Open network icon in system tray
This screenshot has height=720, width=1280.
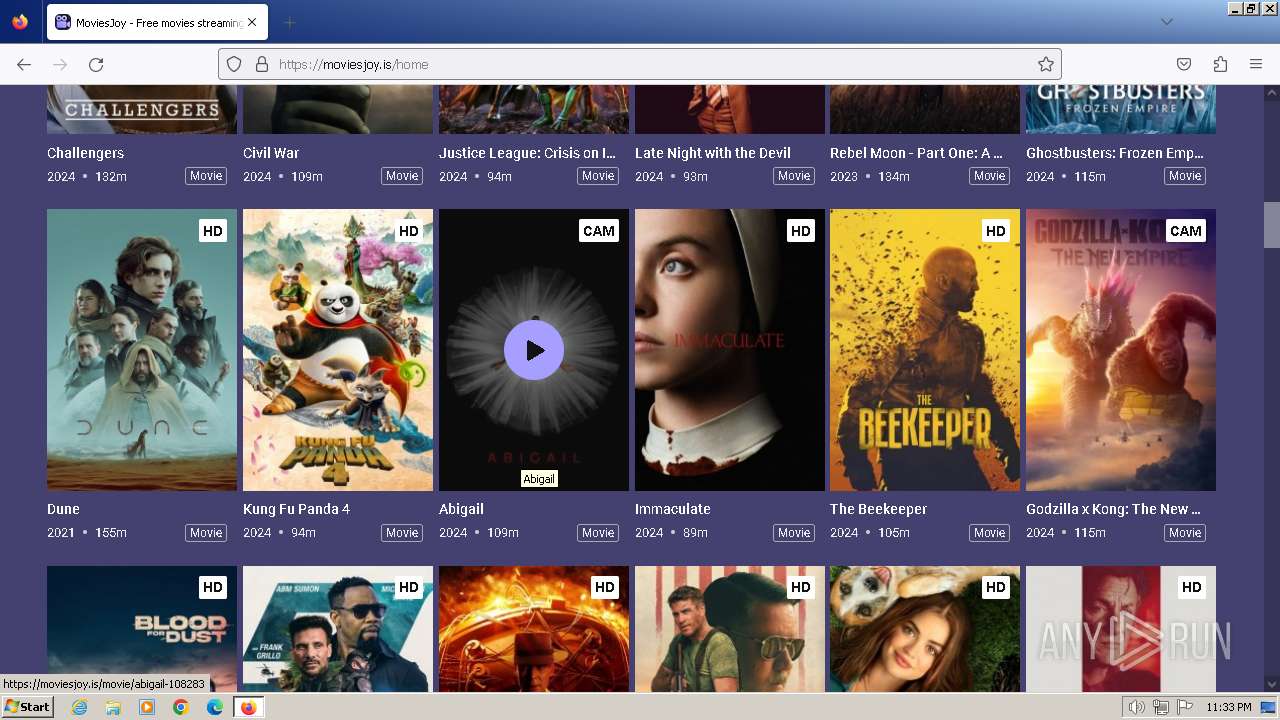[1161, 707]
